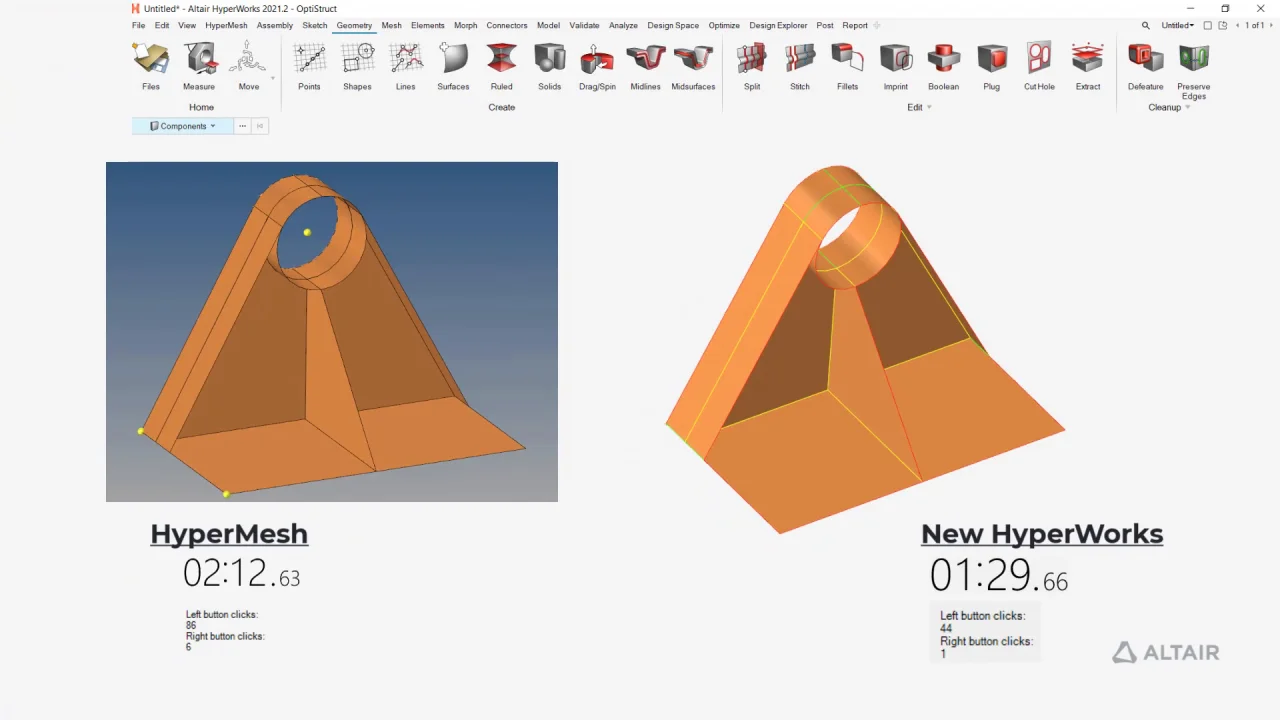
Task: Add a ribbon with the plus icon
Action: (x=877, y=25)
